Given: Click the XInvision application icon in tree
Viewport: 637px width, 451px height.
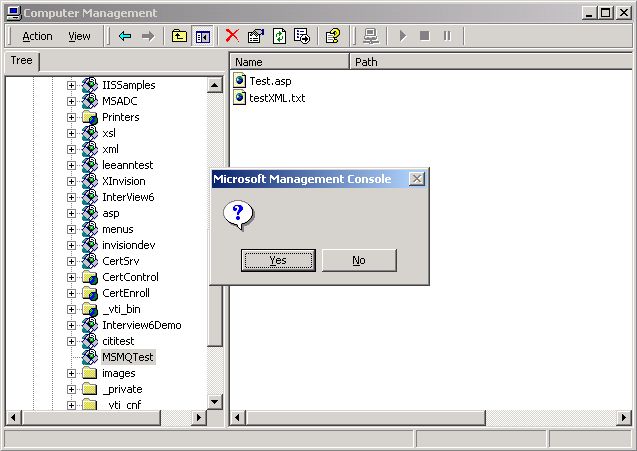Looking at the screenshot, I should (89, 181).
